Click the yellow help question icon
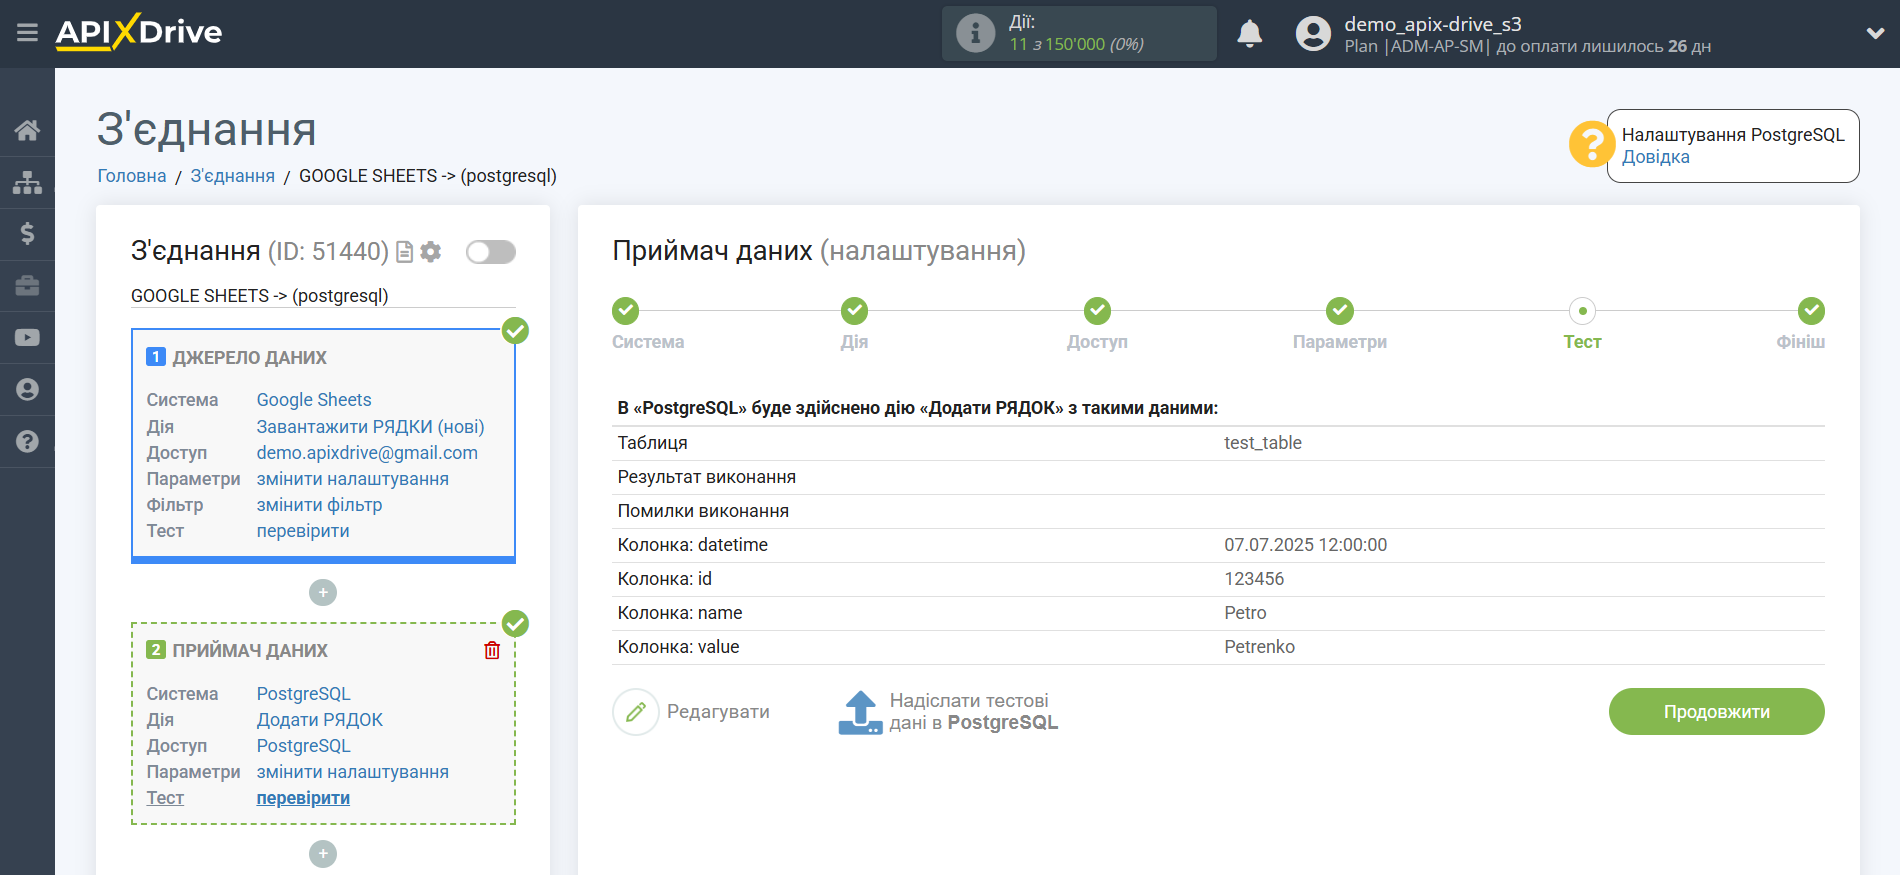The height and width of the screenshot is (875, 1900). 1591,144
